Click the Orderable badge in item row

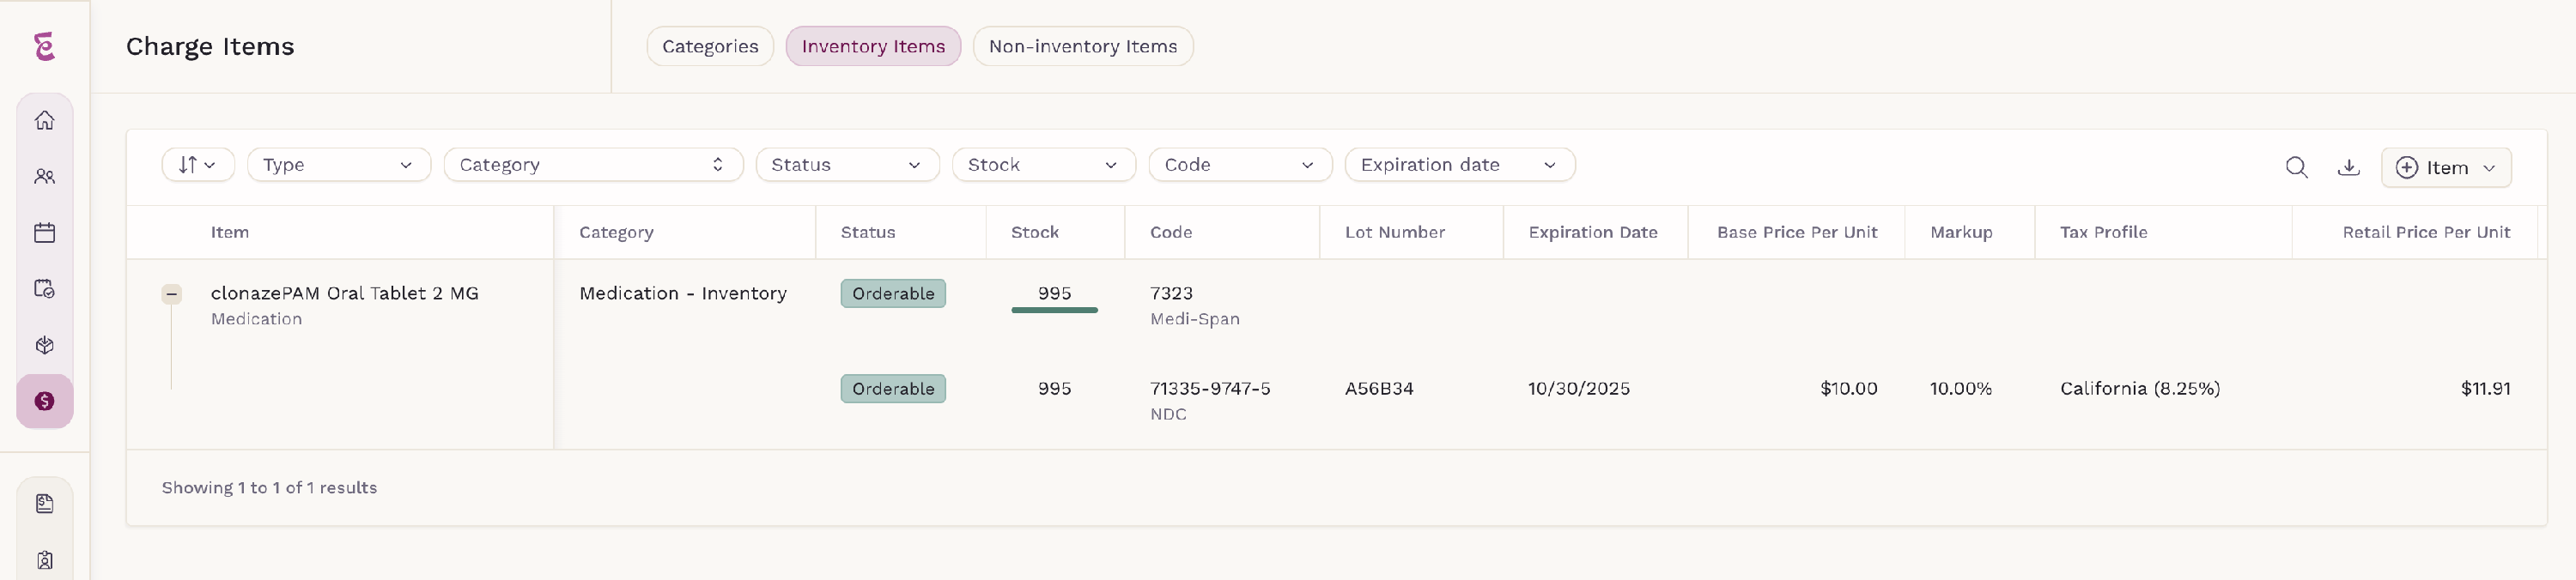(893, 294)
